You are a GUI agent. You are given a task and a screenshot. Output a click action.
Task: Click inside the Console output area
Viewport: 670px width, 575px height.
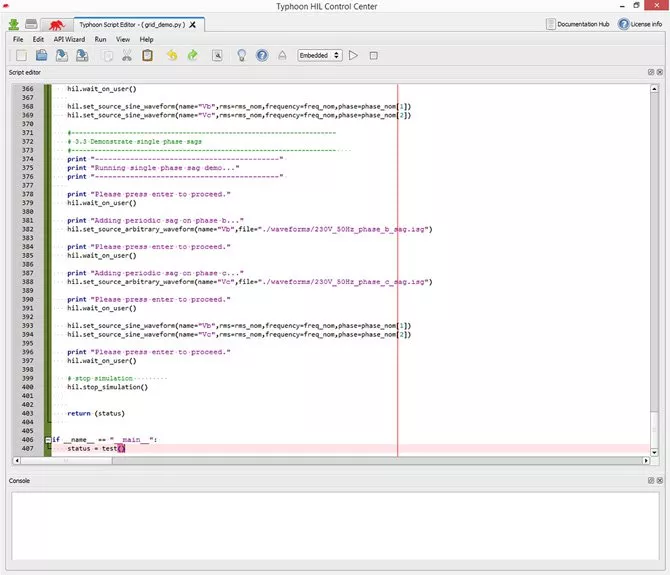tap(335, 526)
